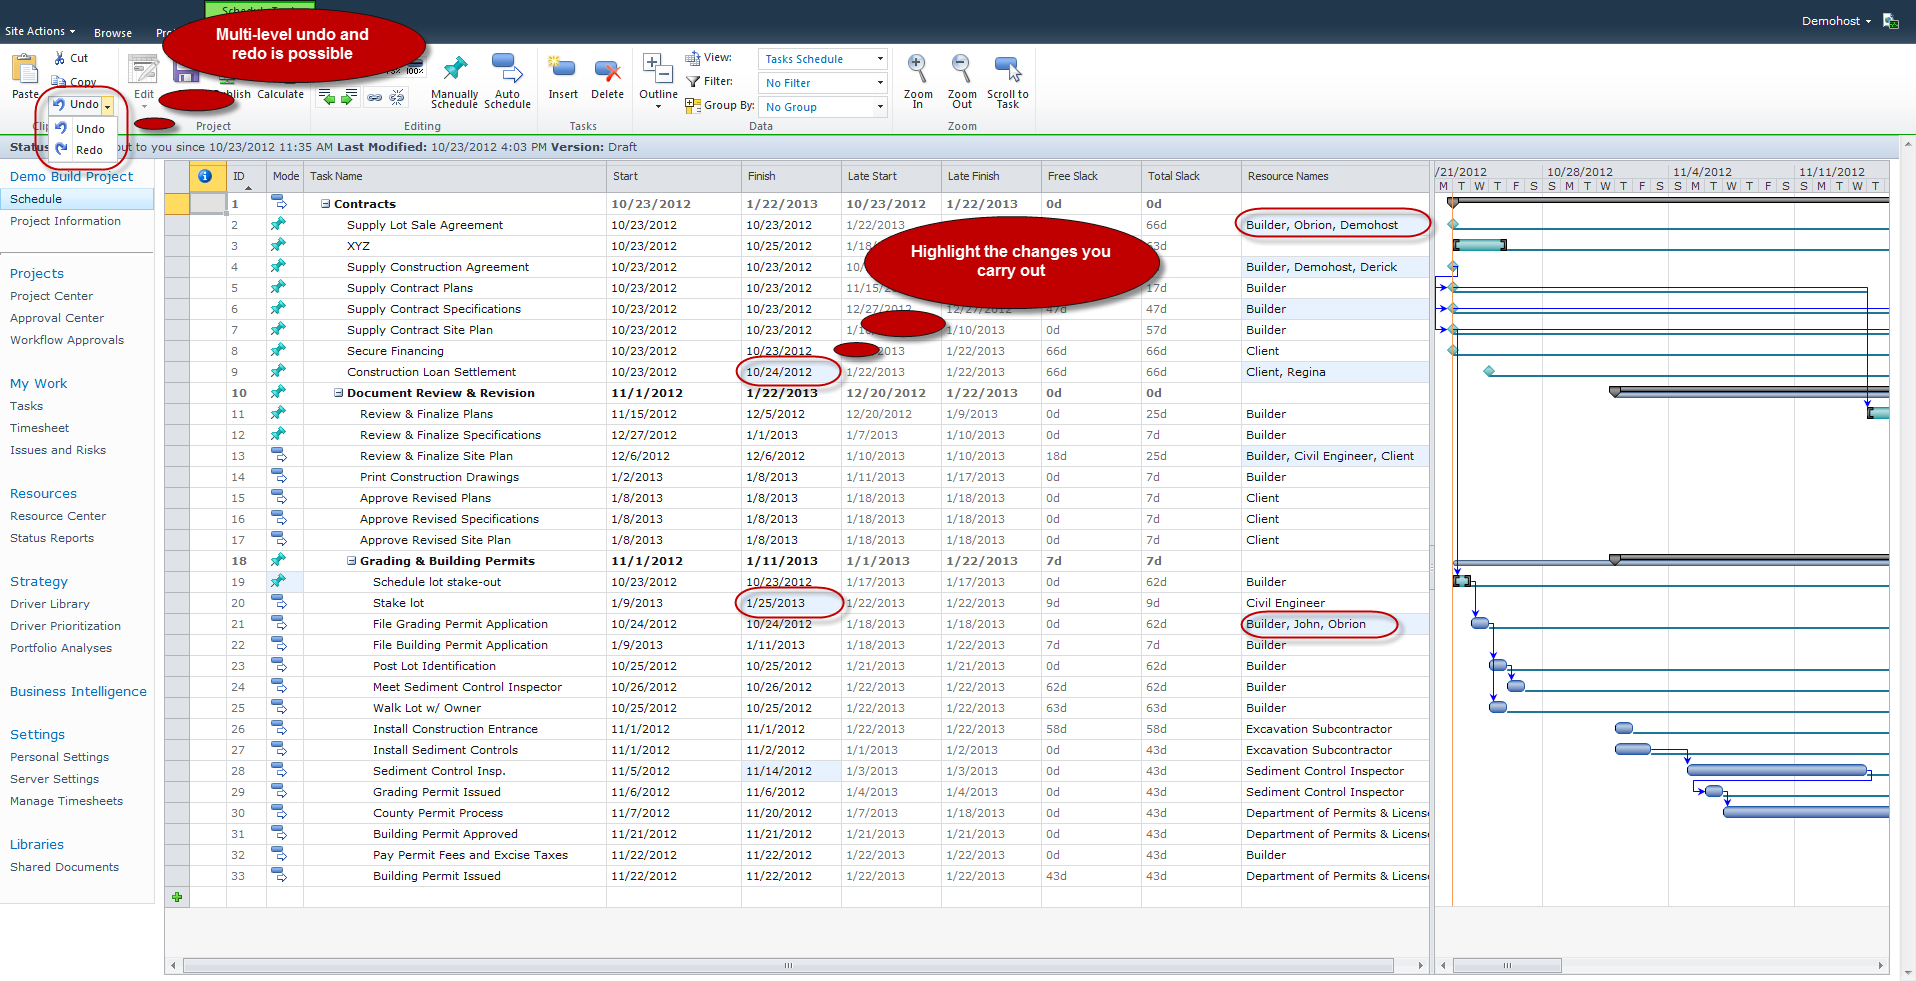Viewport: 1916px width, 981px height.
Task: Open Issues and Risks link
Action: click(58, 450)
